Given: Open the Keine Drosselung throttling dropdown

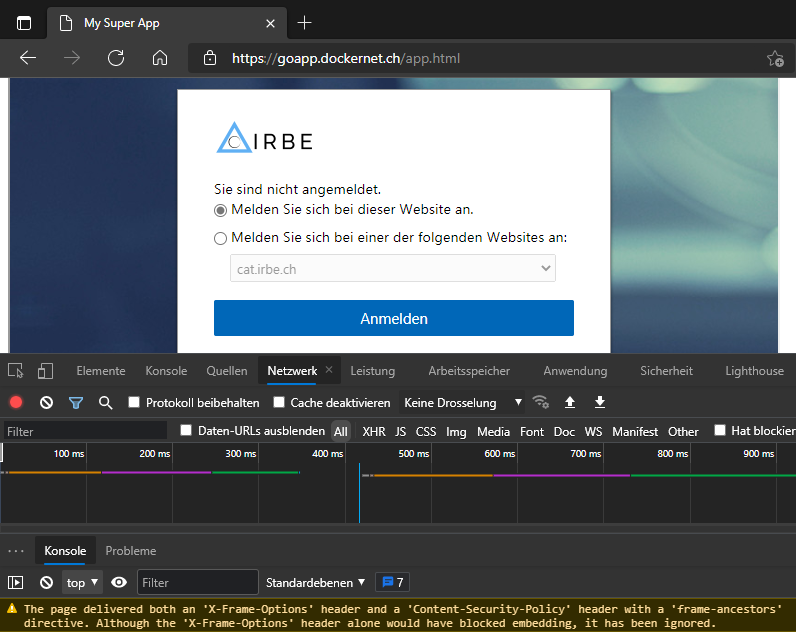Looking at the screenshot, I should (x=462, y=403).
